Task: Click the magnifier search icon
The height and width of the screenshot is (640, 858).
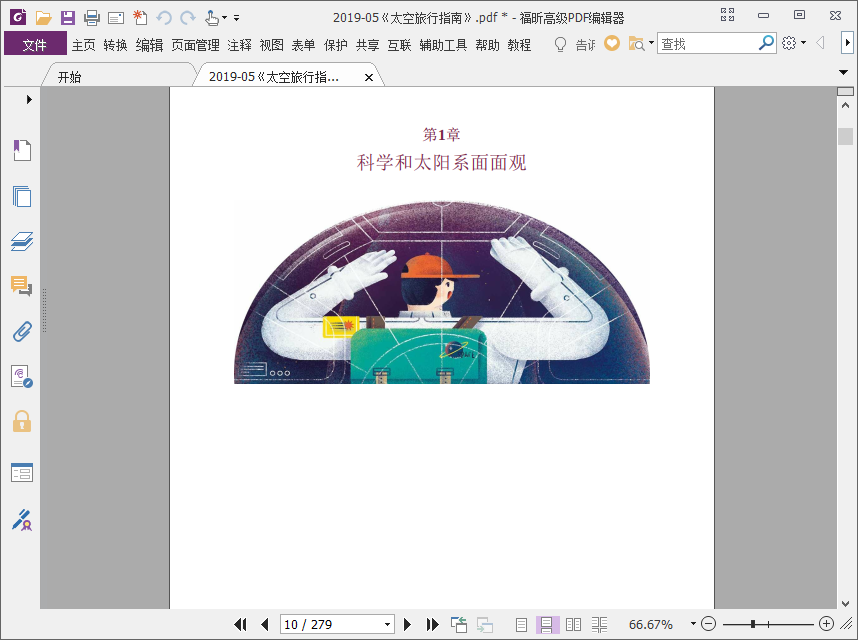Action: 766,43
